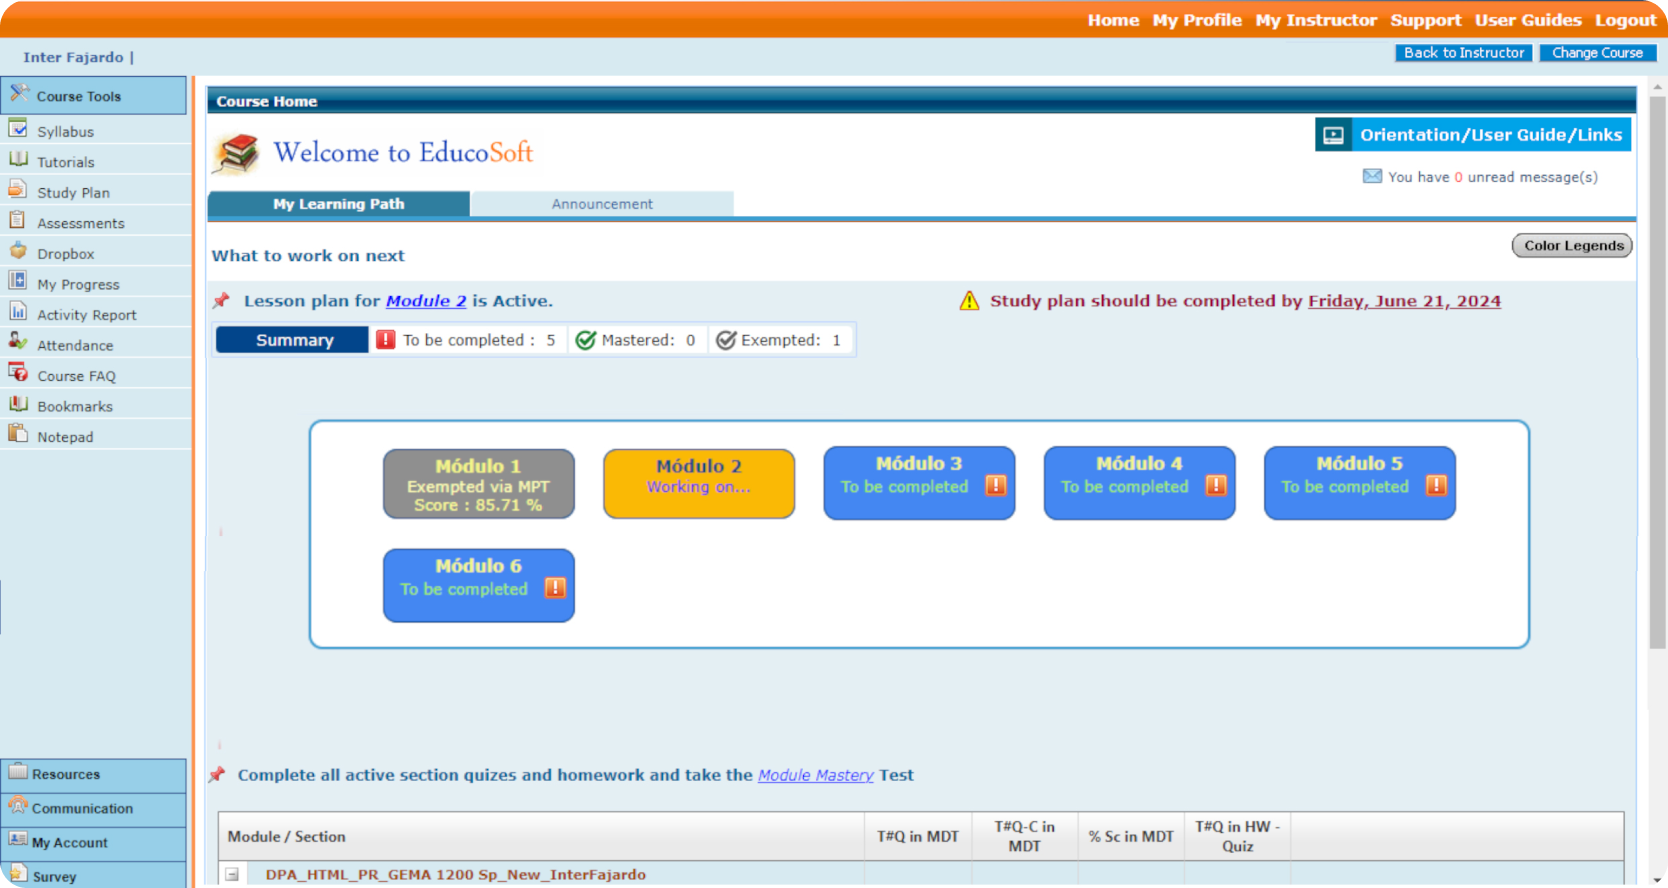Click the Back to Instructor button
The height and width of the screenshot is (888, 1668).
tap(1464, 53)
